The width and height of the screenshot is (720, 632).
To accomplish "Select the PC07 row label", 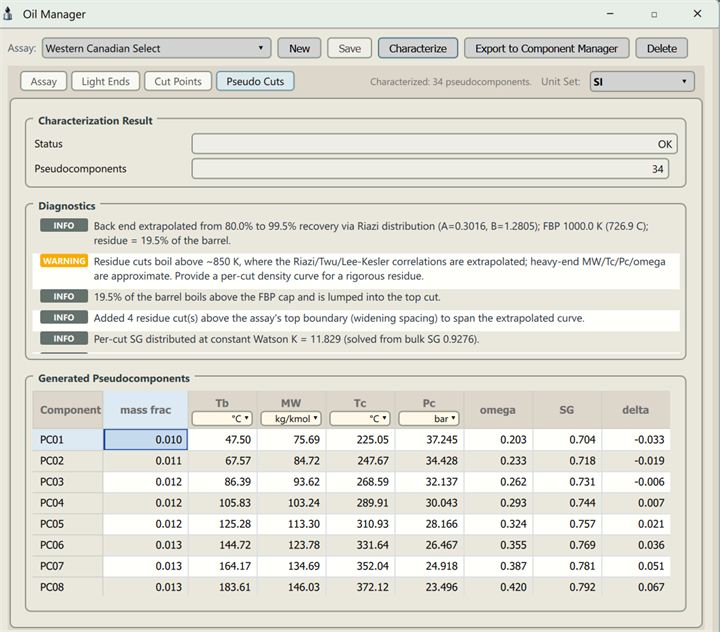I will [68, 566].
